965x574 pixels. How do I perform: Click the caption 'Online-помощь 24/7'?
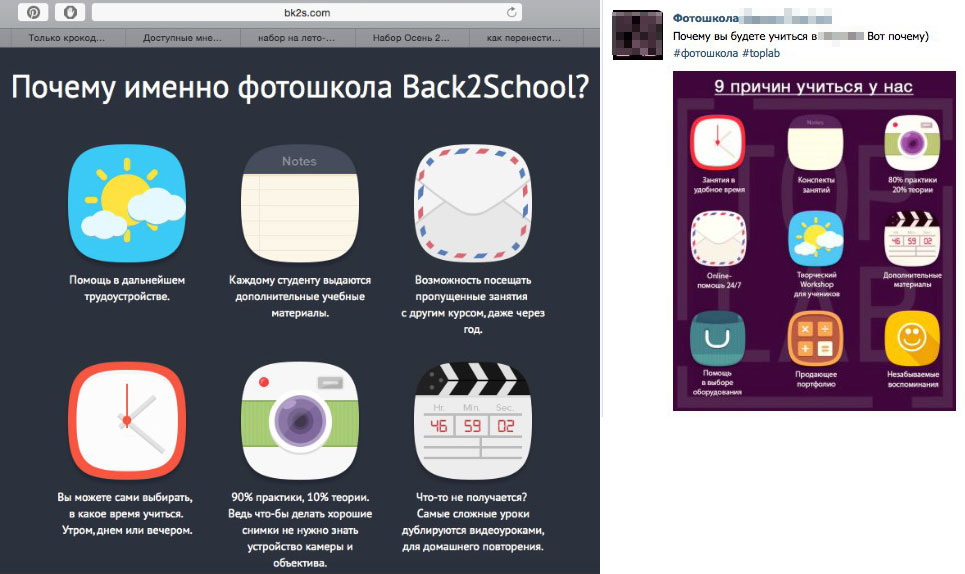click(719, 281)
